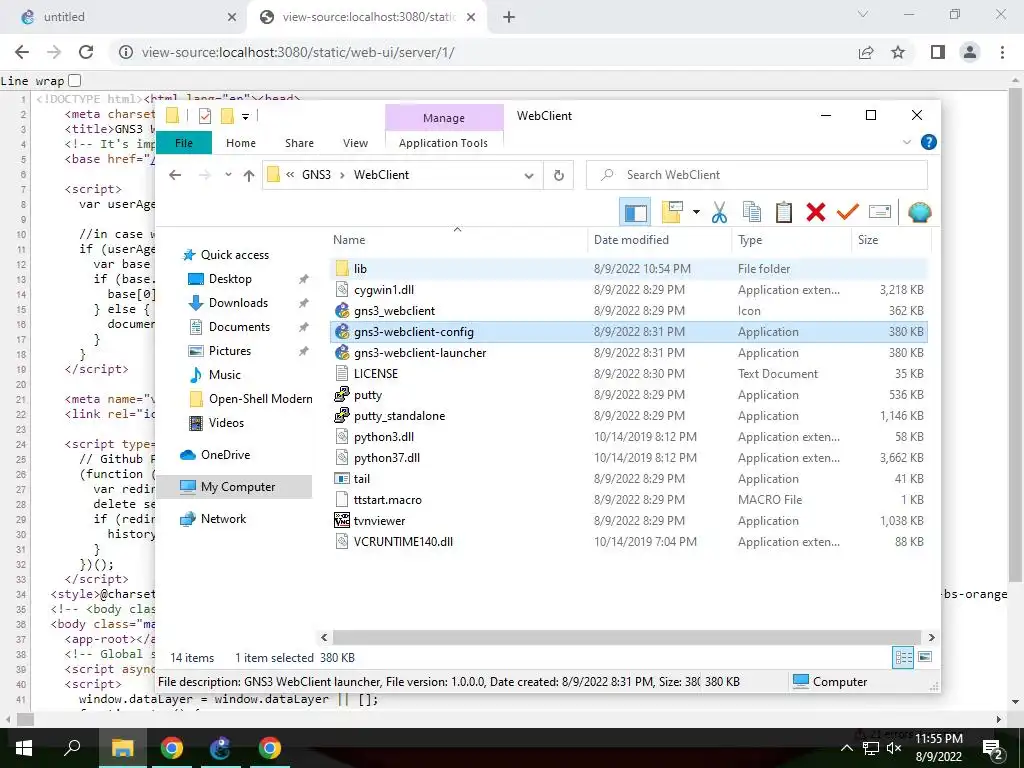Image resolution: width=1024 pixels, height=768 pixels.
Task: Switch to large icons view in status bar
Action: 925,657
